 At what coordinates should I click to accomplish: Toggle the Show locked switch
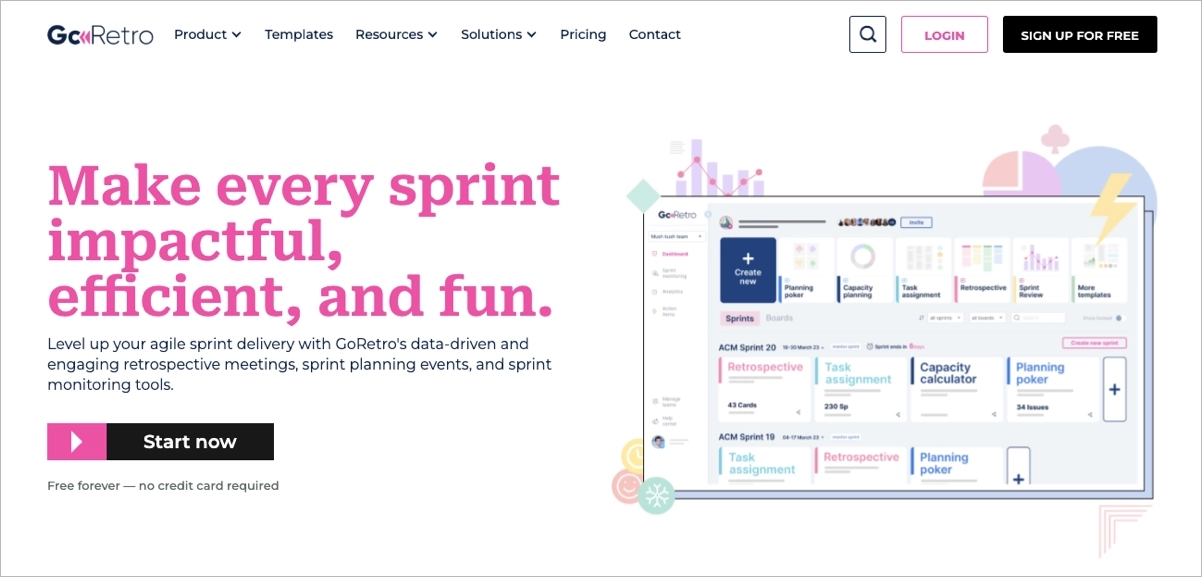pos(1119,319)
